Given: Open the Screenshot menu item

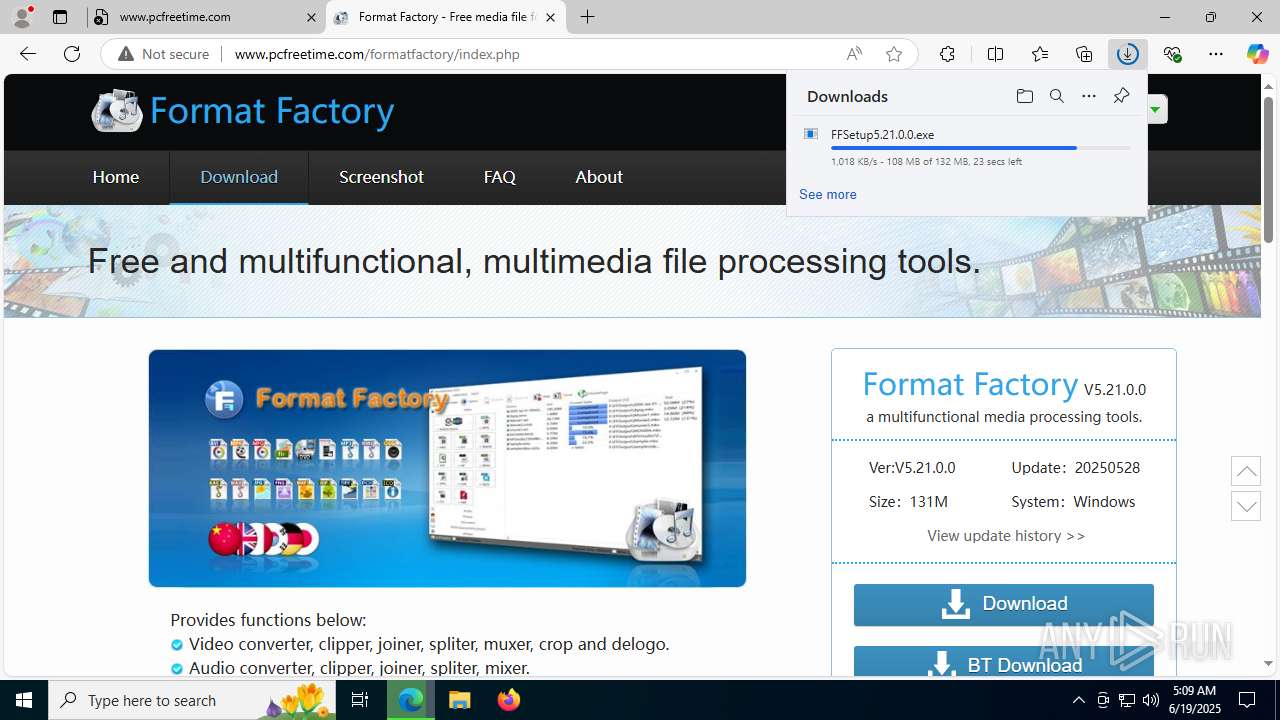Looking at the screenshot, I should 381,177.
